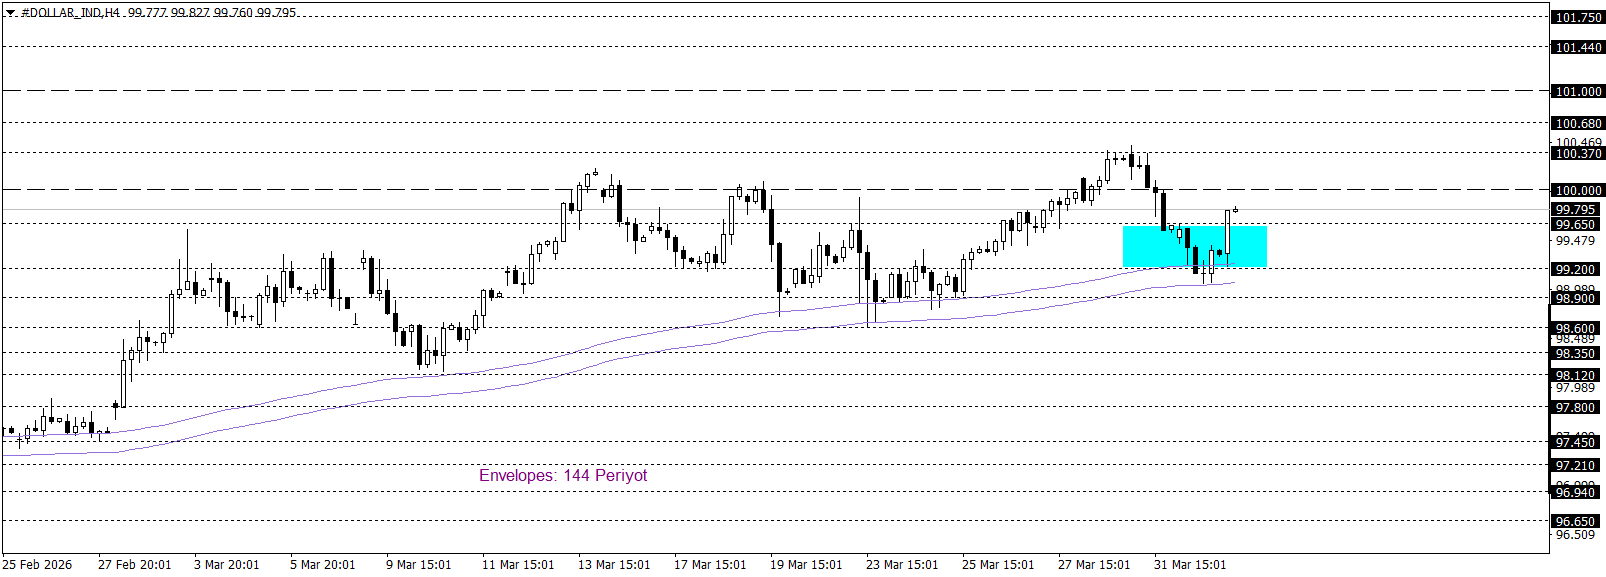This screenshot has width=1606, height=577.
Task: Select the 13 Mar 15:01 time axis label
Action: tap(613, 564)
